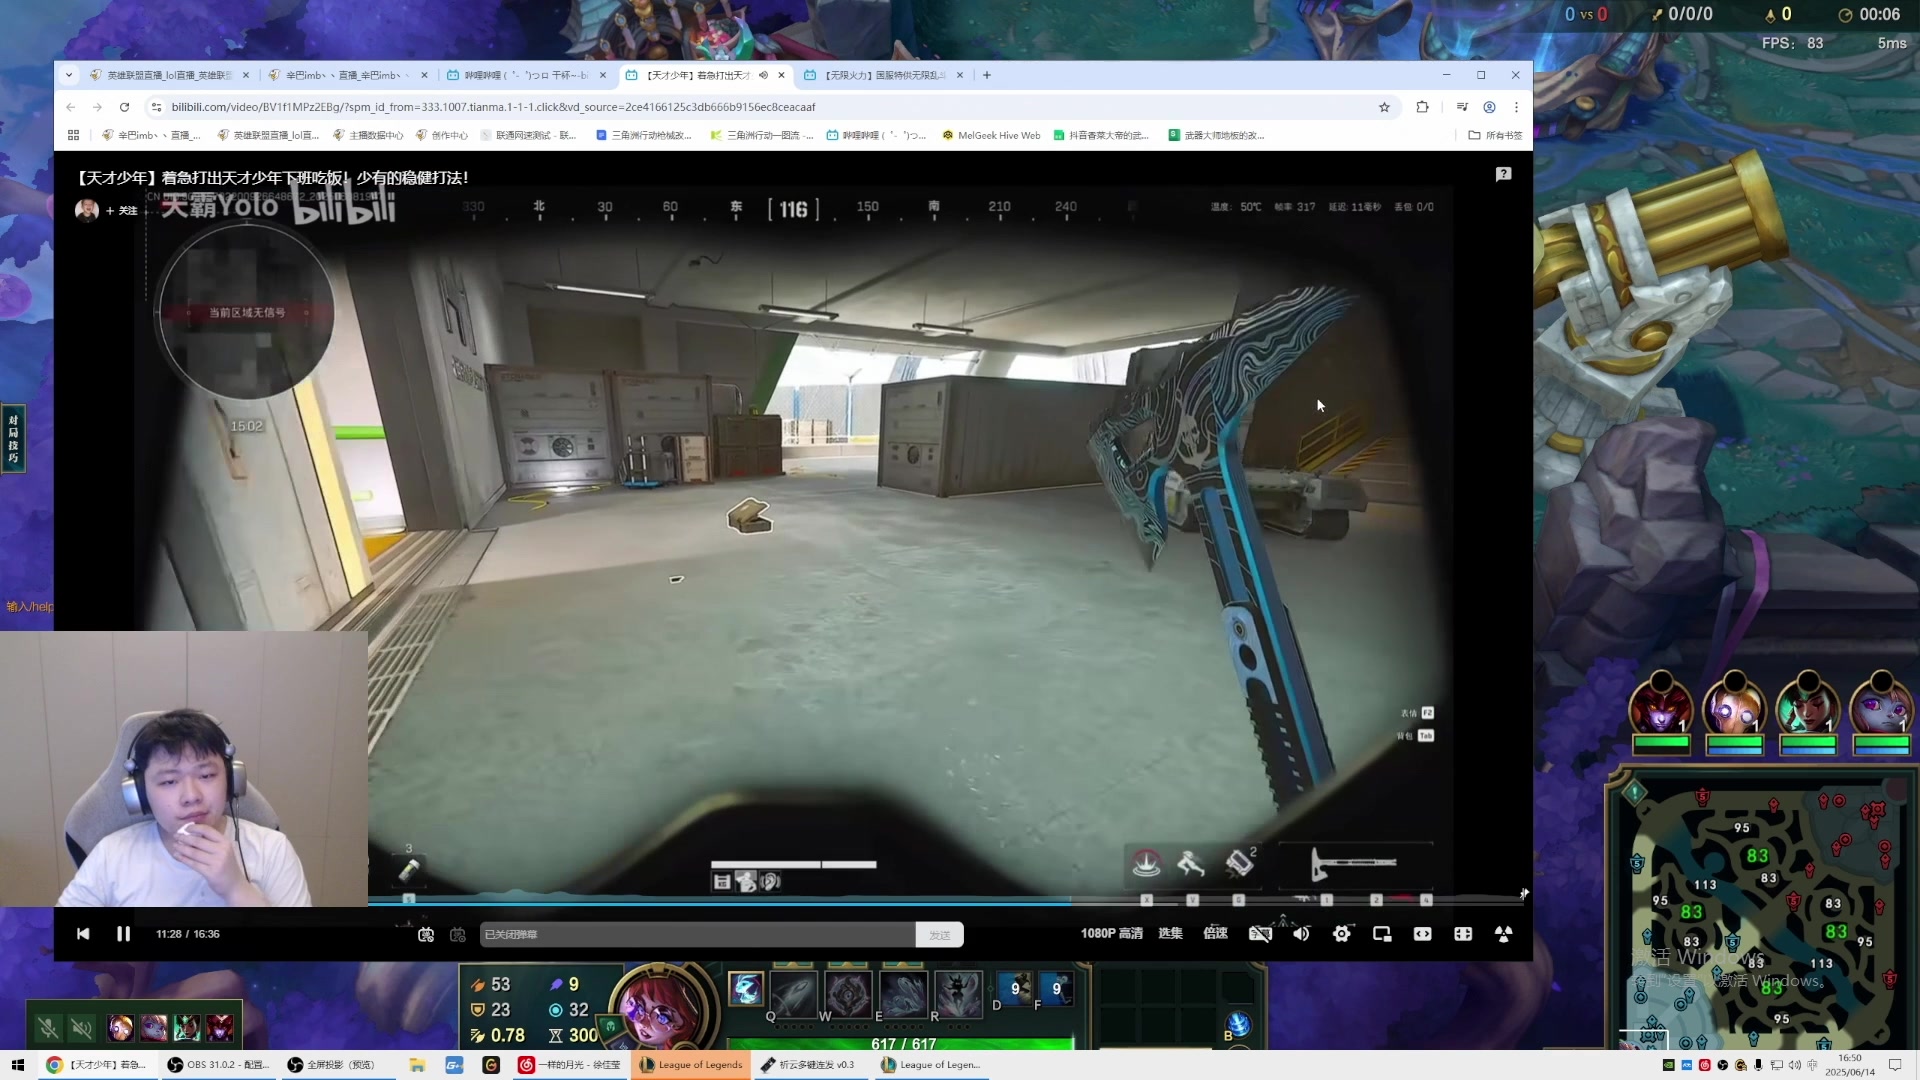Open Windows Start menu
Viewport: 1920px width, 1080px height.
(17, 1065)
